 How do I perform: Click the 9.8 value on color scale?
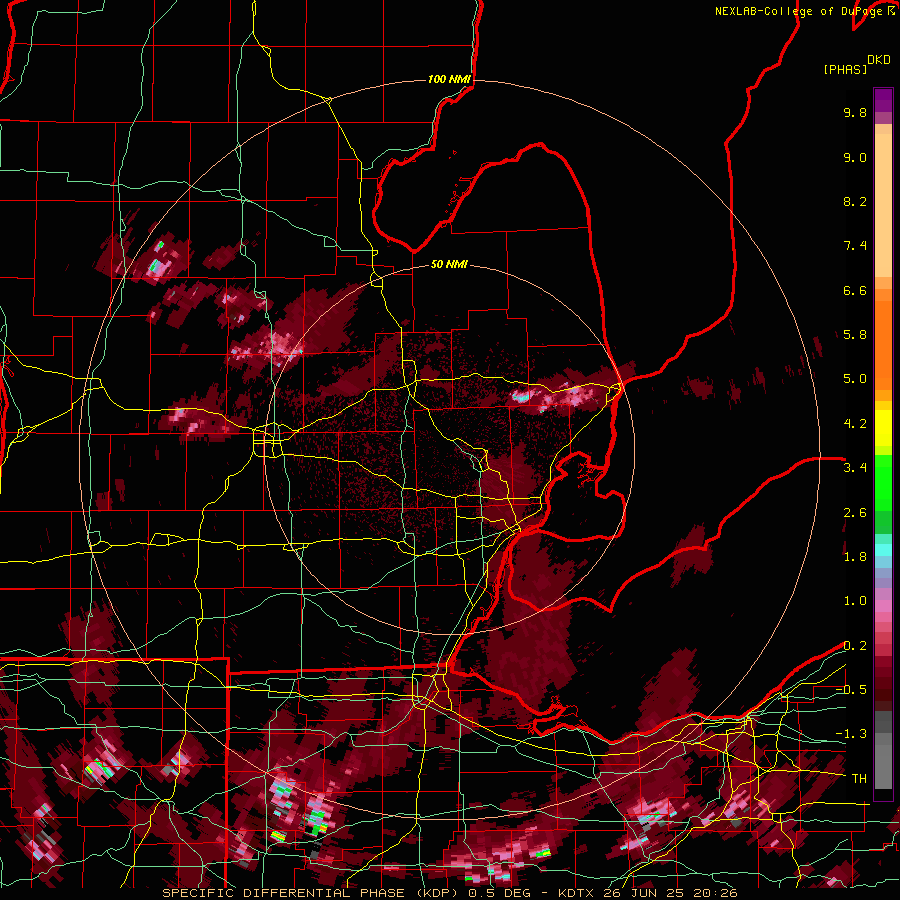point(855,112)
